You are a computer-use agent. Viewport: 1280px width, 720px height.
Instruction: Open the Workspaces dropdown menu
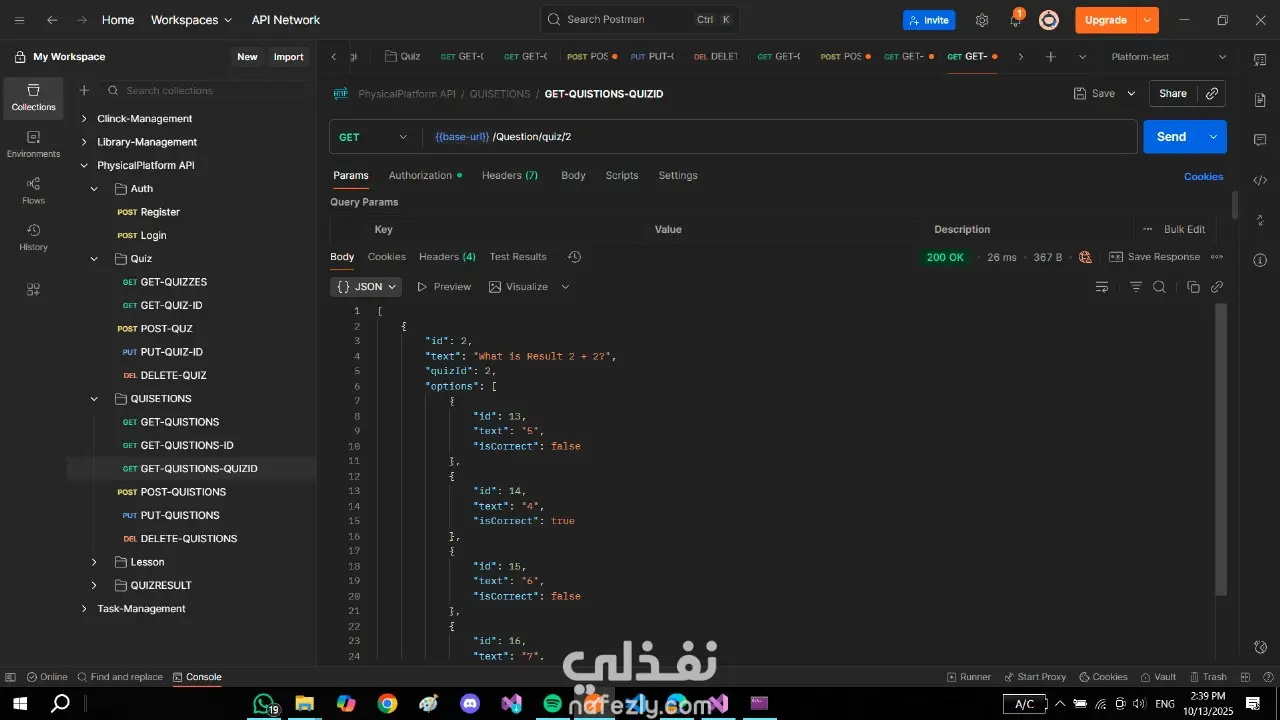click(x=191, y=20)
